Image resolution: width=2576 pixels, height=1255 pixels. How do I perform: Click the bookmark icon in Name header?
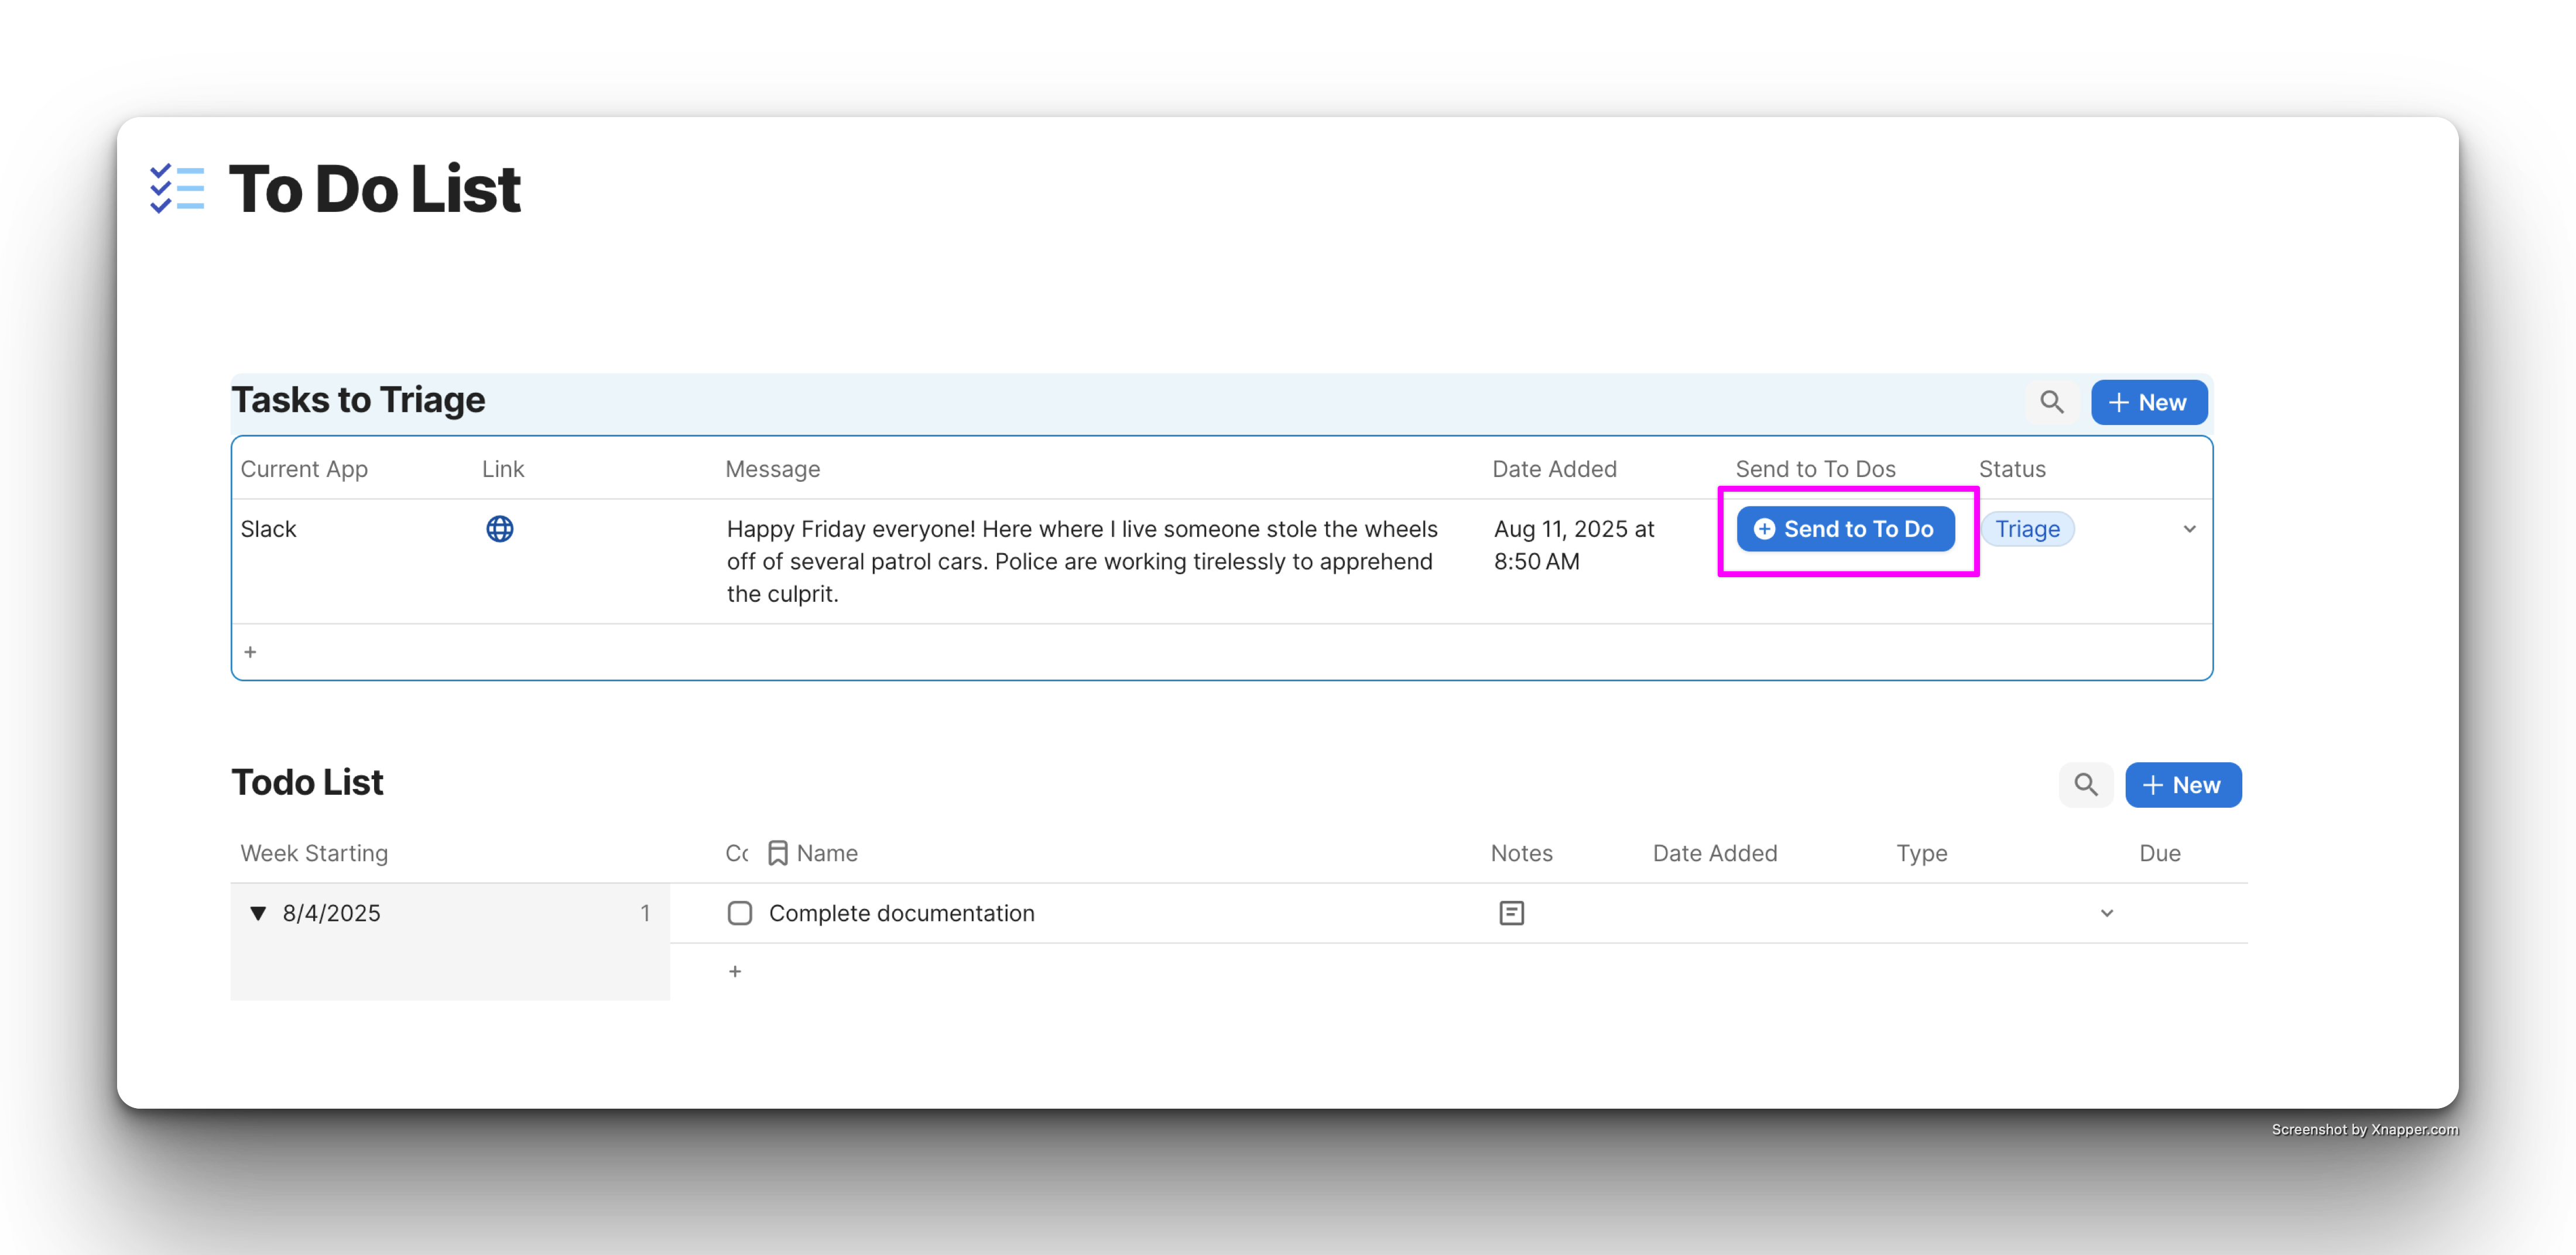[x=777, y=853]
